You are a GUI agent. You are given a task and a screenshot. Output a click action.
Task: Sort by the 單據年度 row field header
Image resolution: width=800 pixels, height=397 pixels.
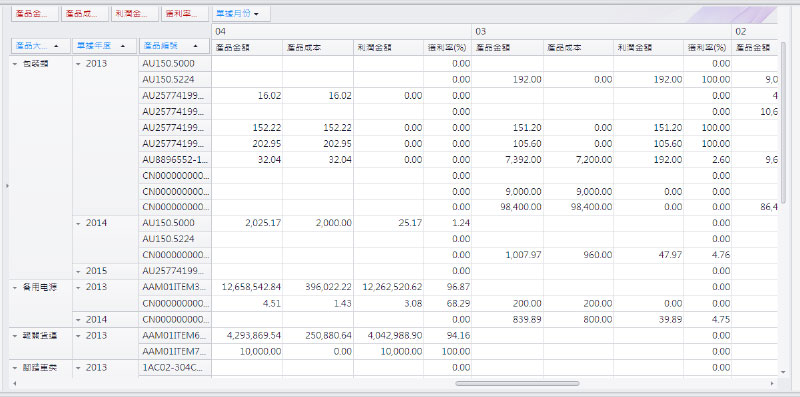(x=105, y=46)
